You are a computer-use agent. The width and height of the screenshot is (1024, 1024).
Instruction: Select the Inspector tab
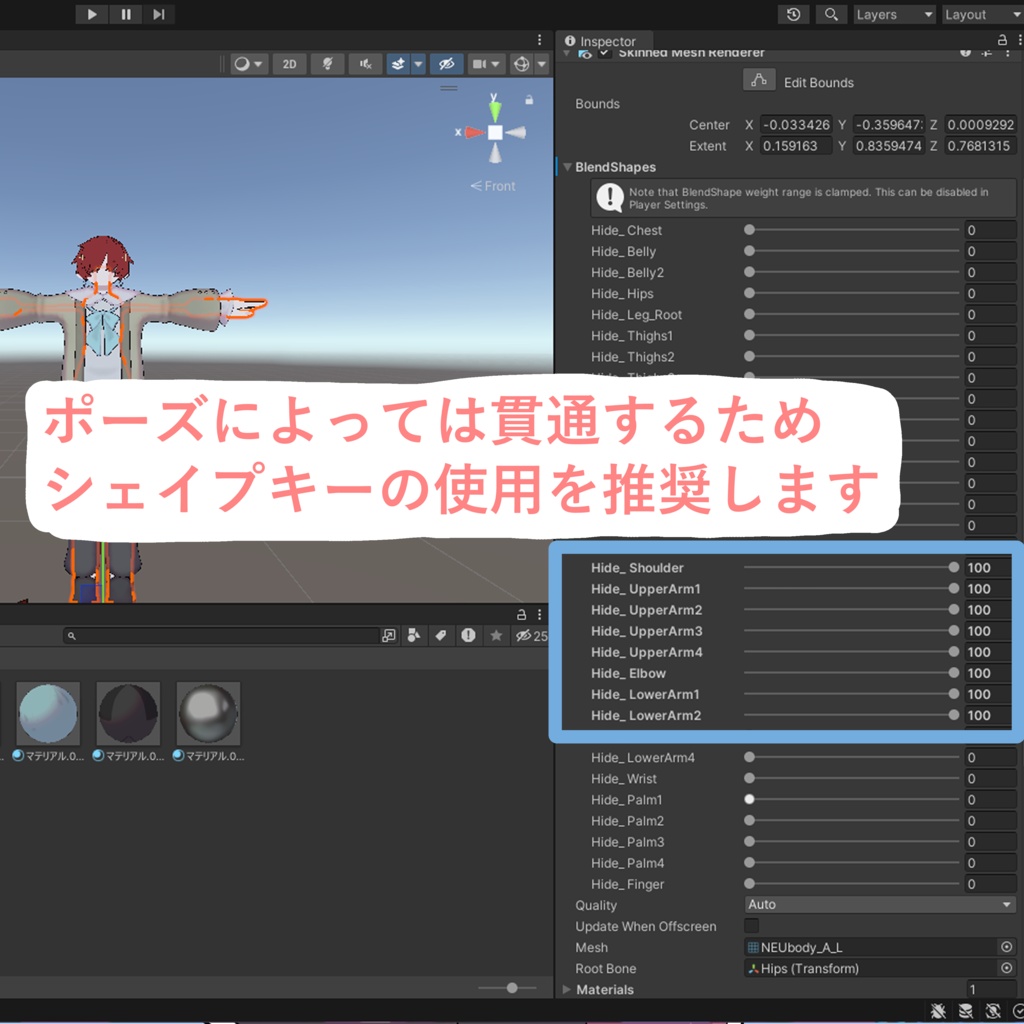coord(600,40)
